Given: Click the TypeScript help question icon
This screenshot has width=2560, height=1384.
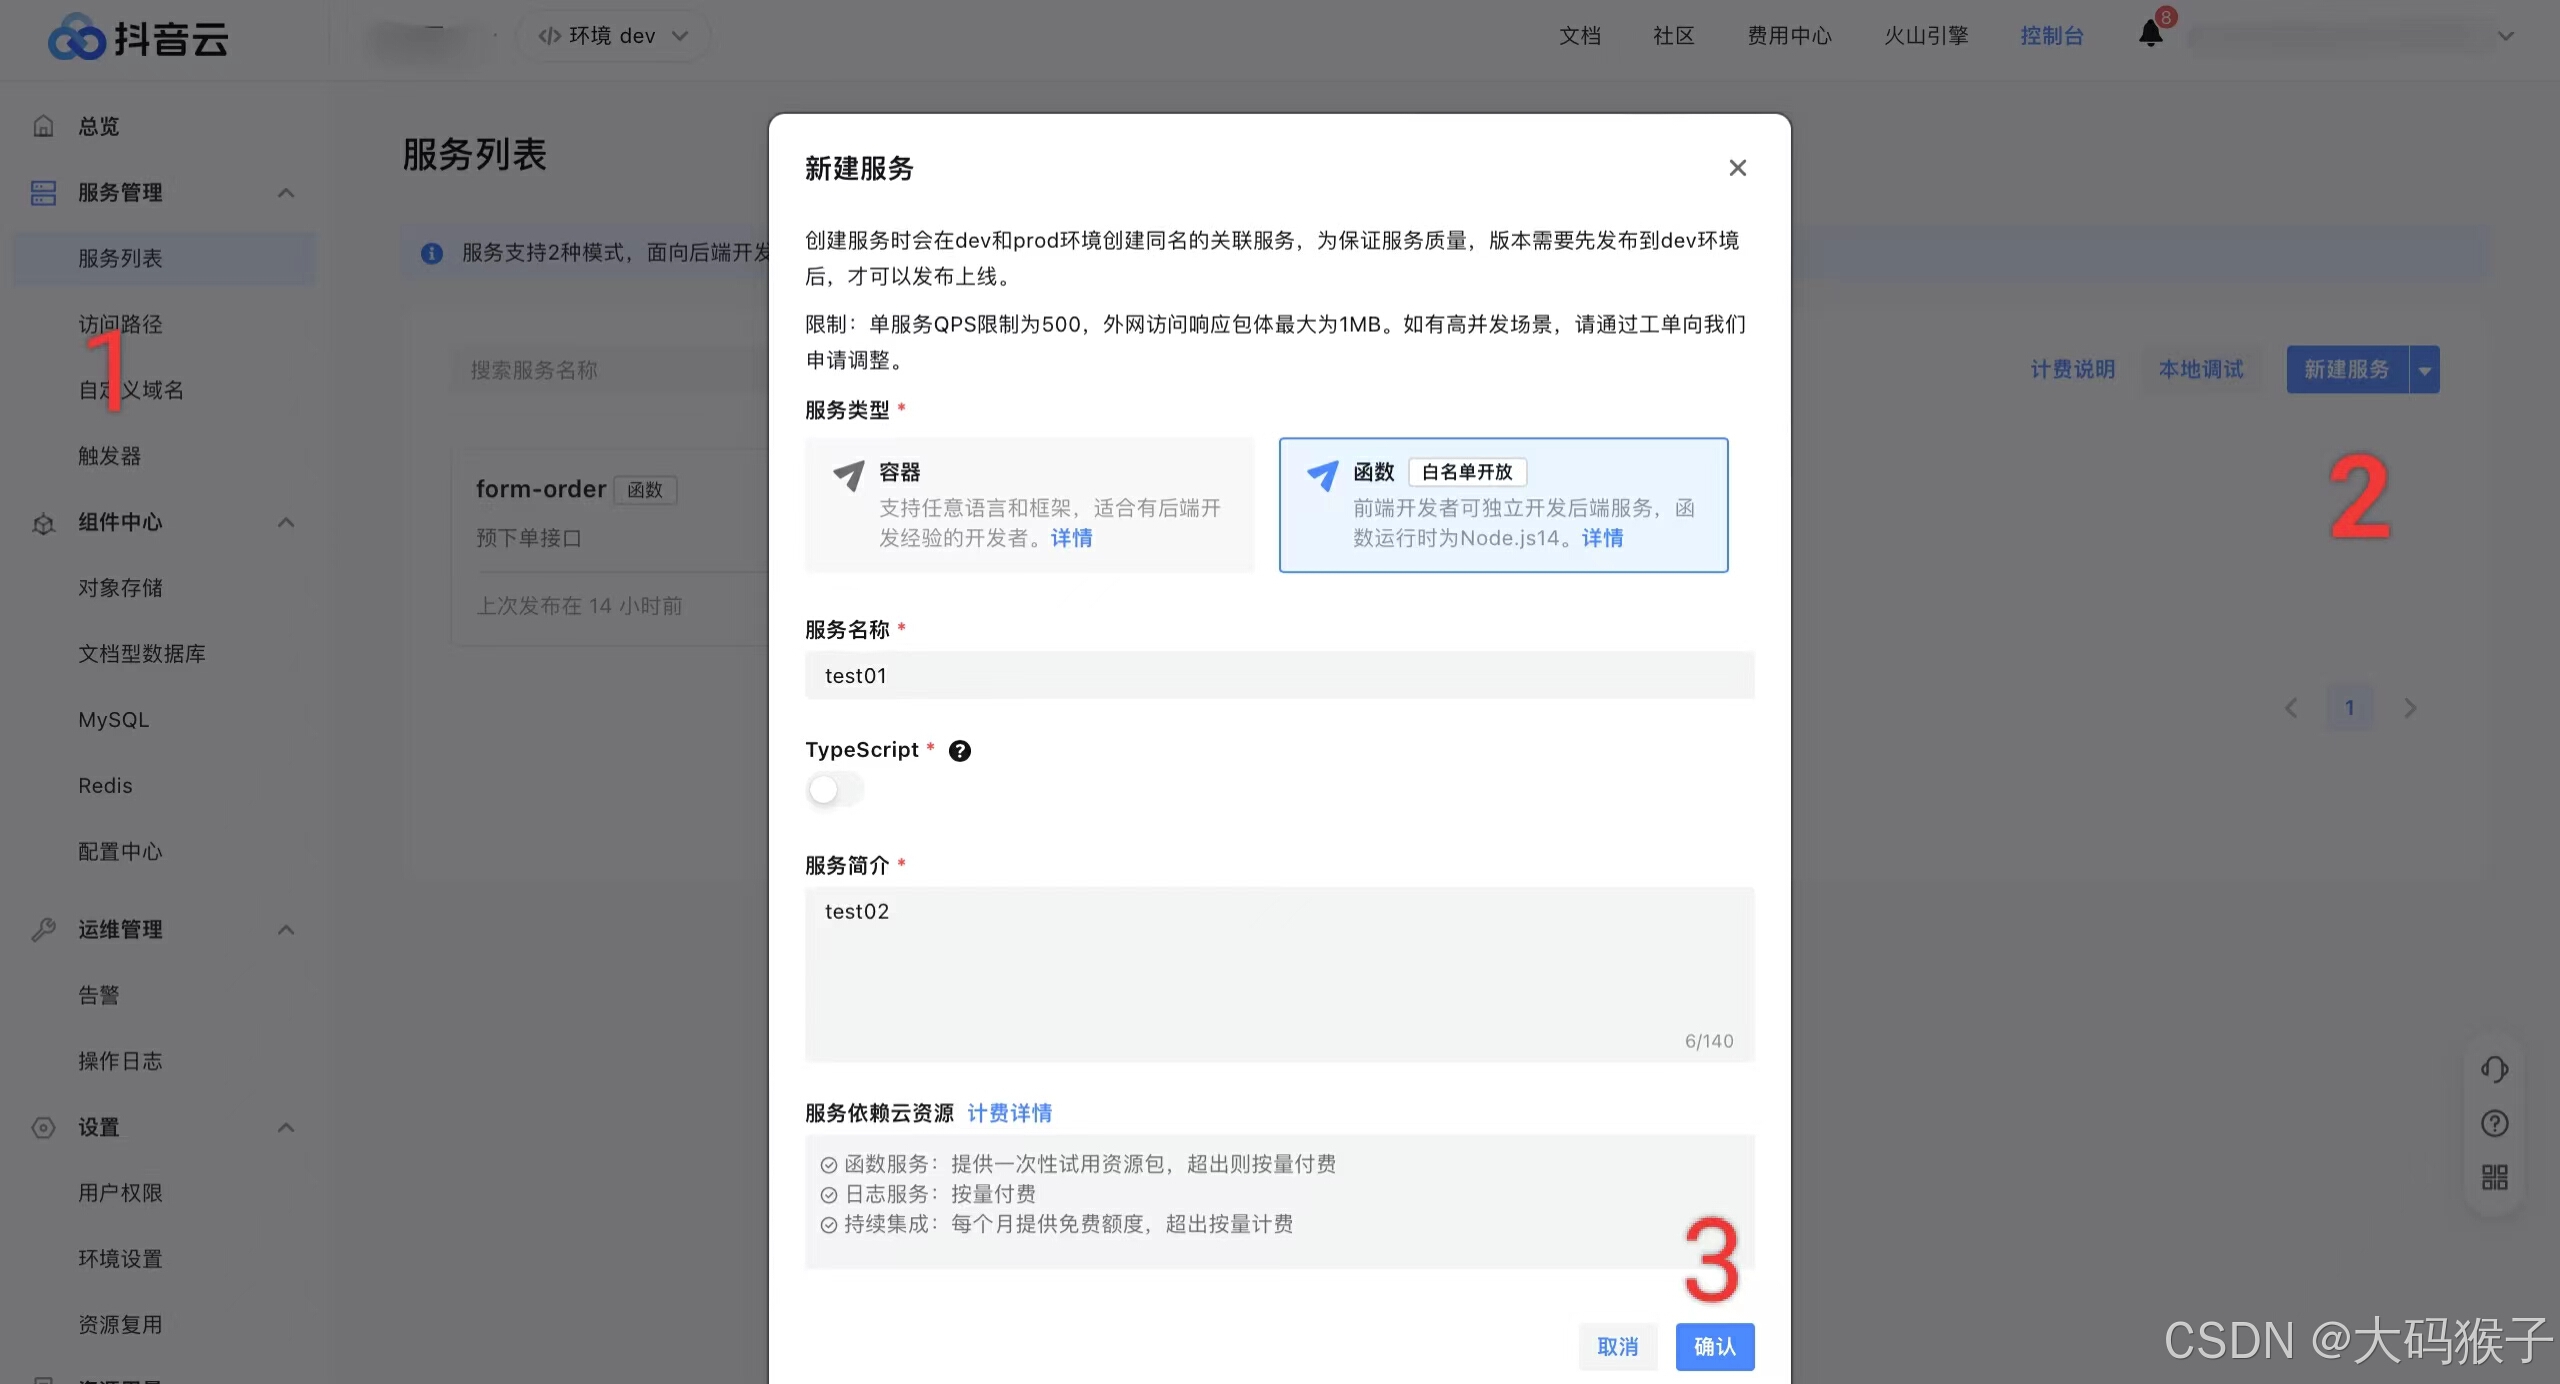Looking at the screenshot, I should (x=959, y=750).
